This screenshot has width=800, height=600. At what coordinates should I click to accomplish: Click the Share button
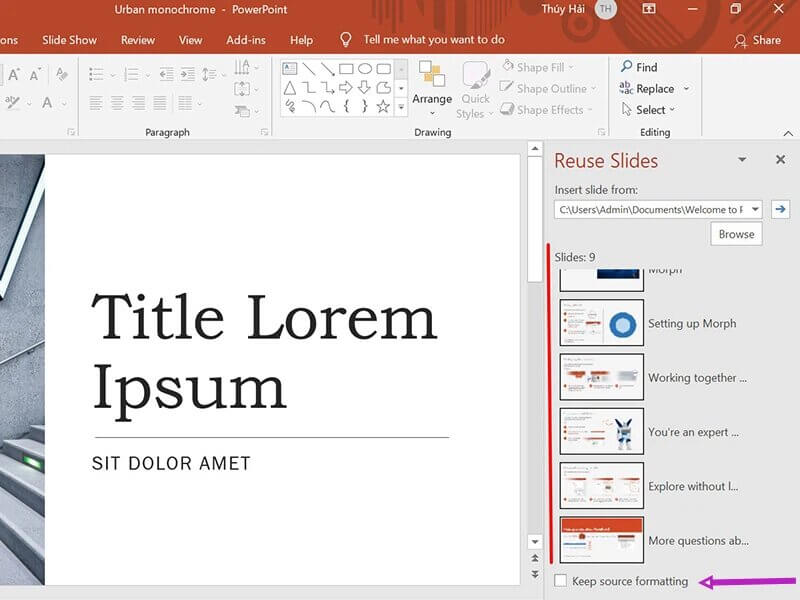pyautogui.click(x=759, y=40)
